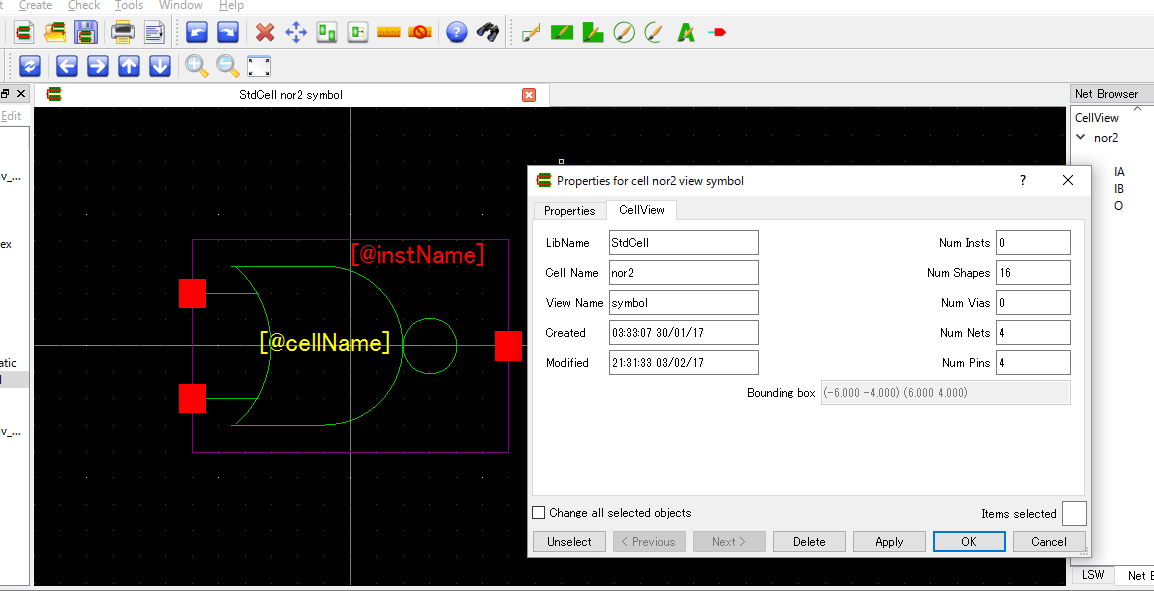Switch to the LSW tab at bottom right
Image resolution: width=1154 pixels, height=591 pixels.
point(1093,575)
